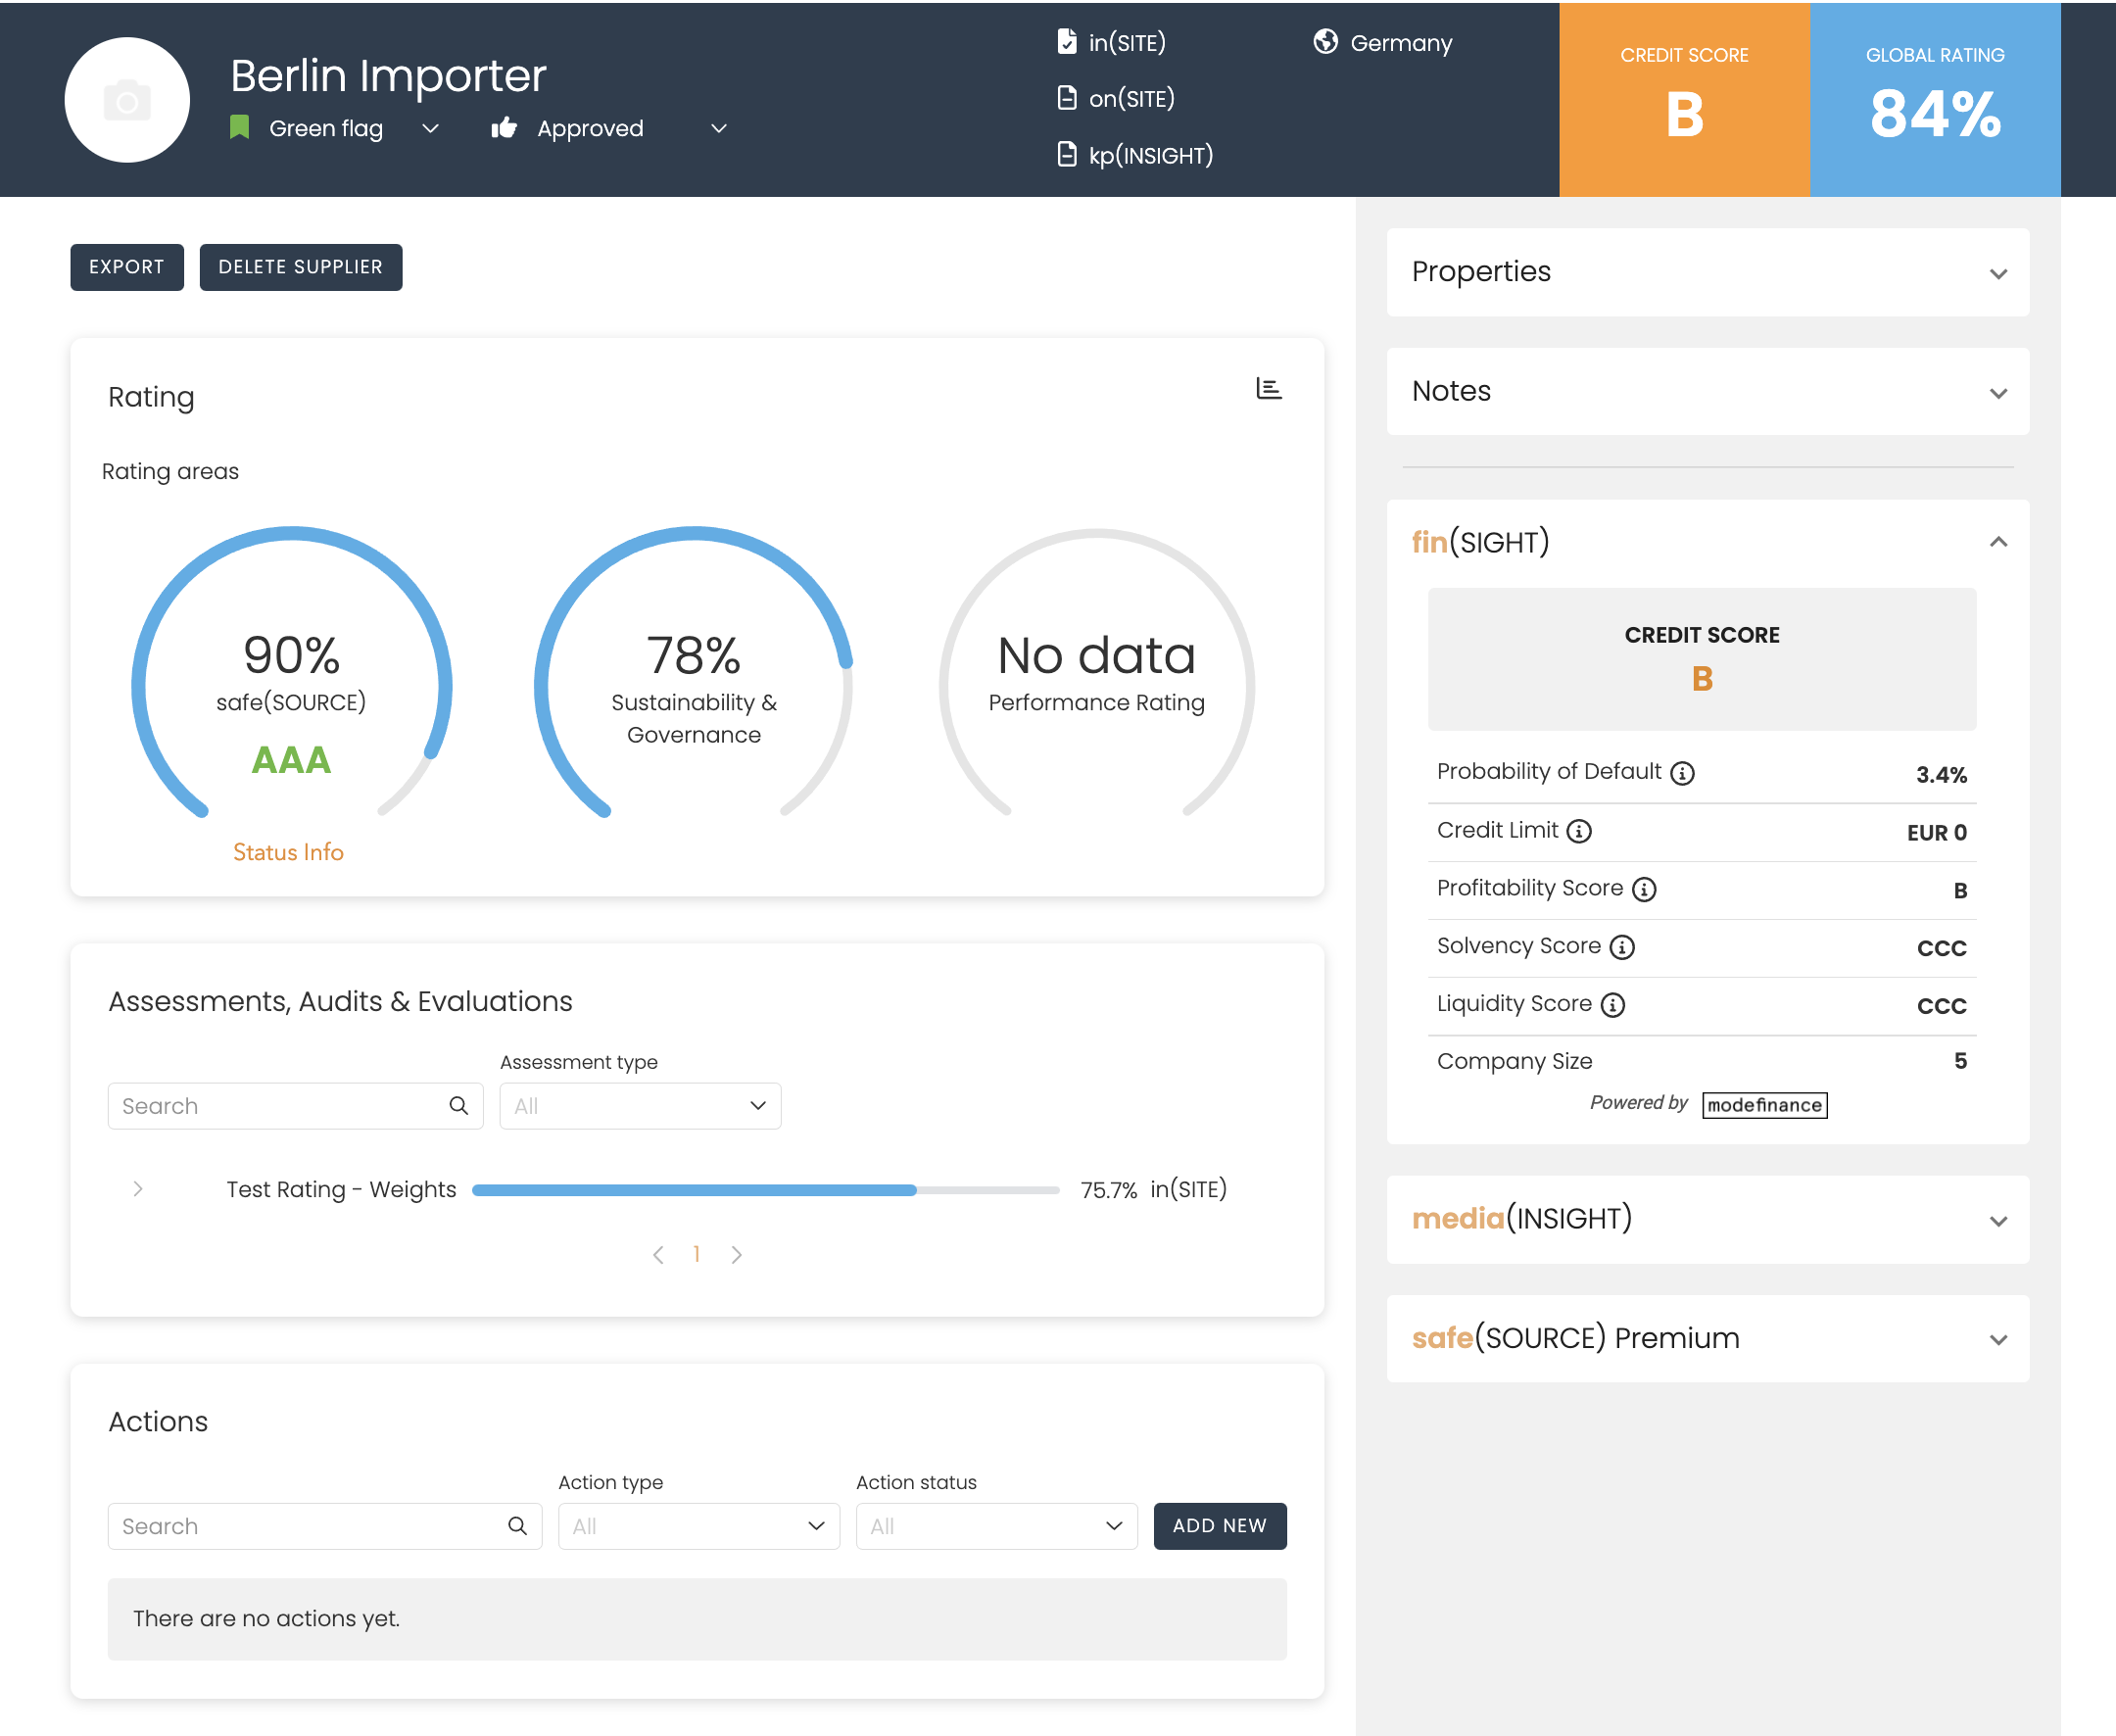Click the Berlin Importer supplier name
Viewport: 2116px width, 1736px height.
(388, 75)
